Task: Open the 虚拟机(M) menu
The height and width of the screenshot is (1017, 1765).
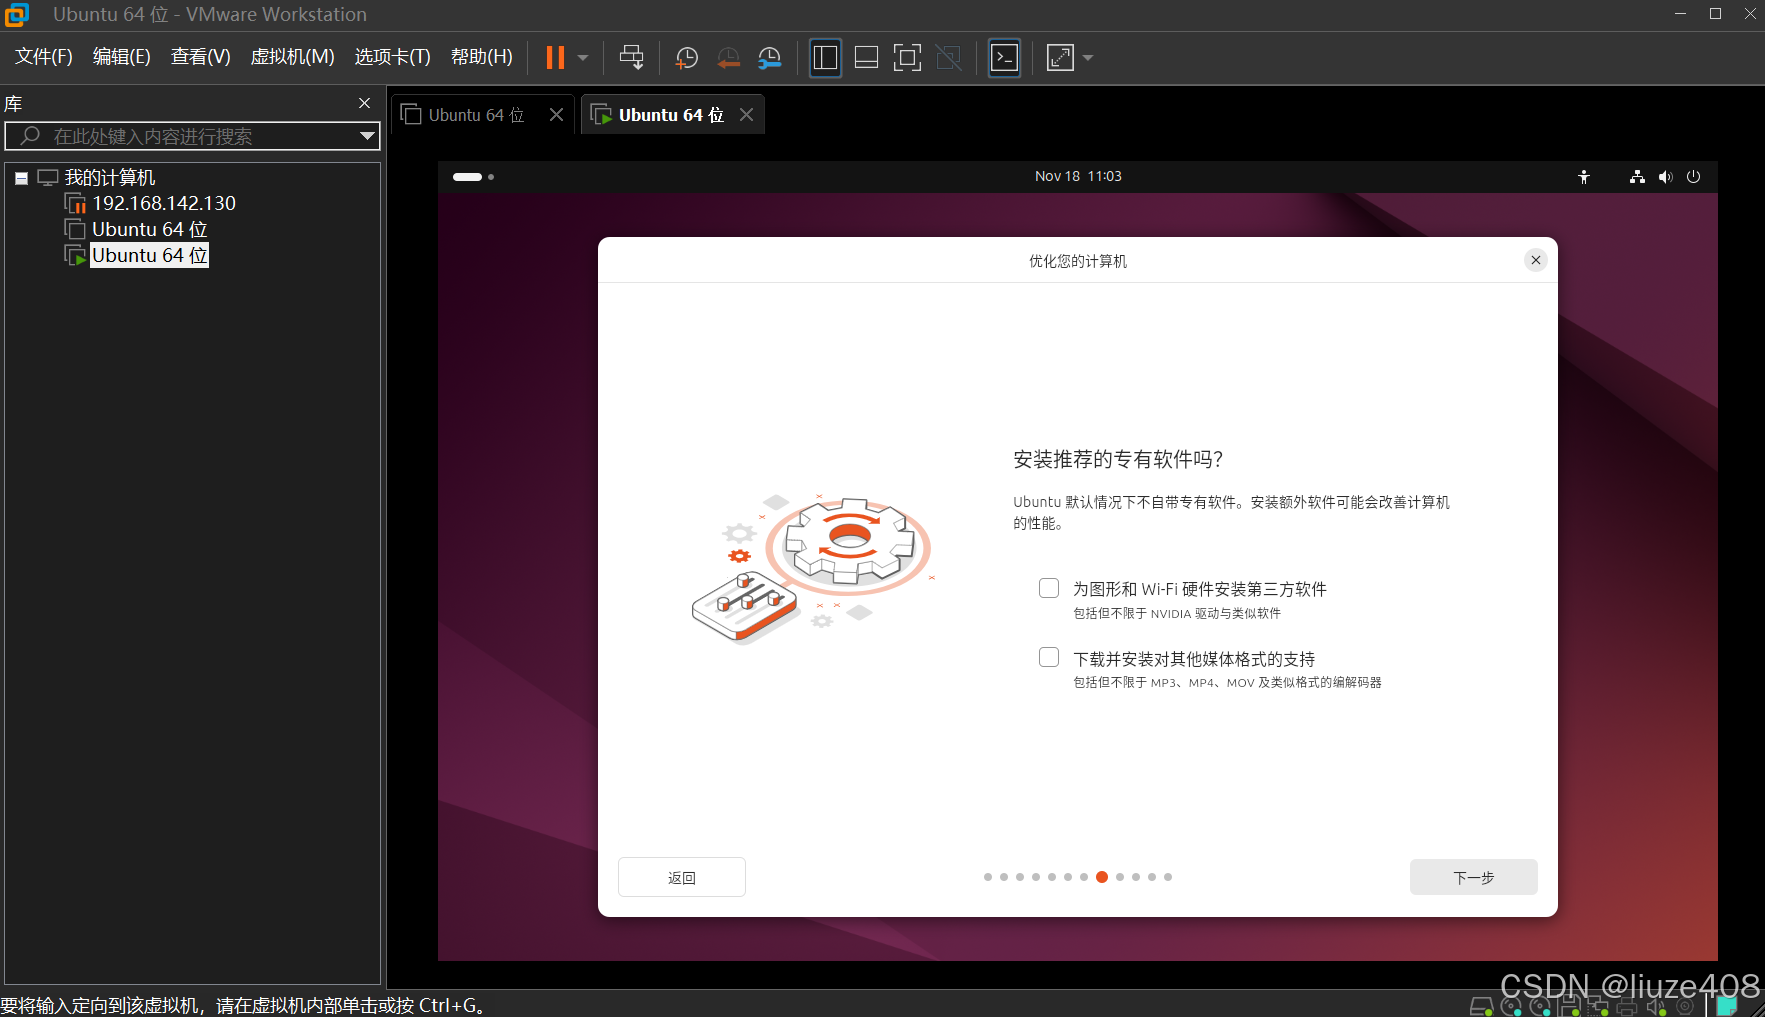Action: coord(292,57)
